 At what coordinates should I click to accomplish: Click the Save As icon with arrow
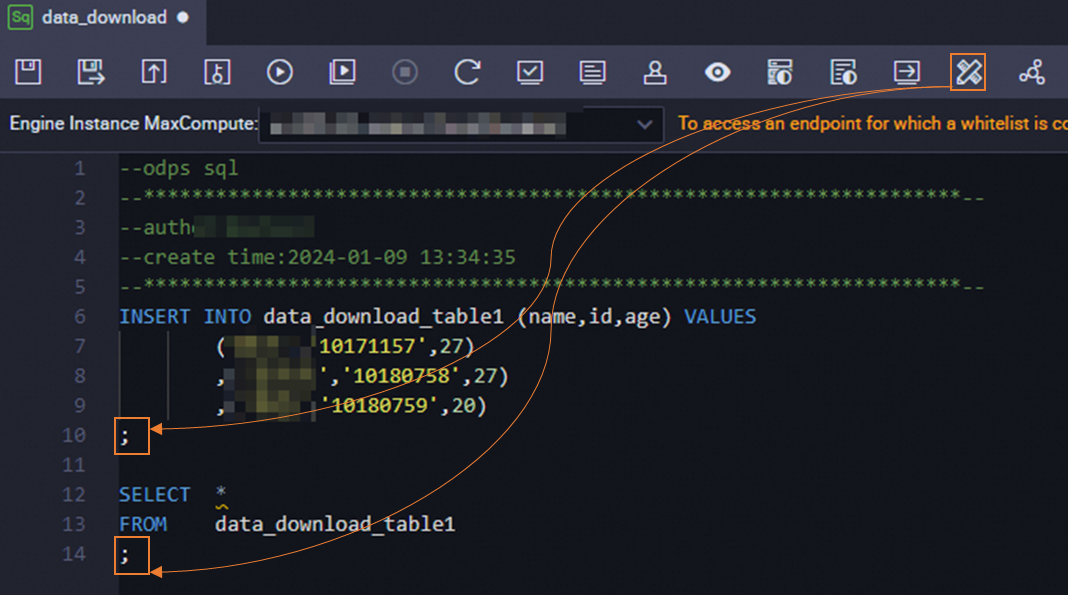[91, 71]
